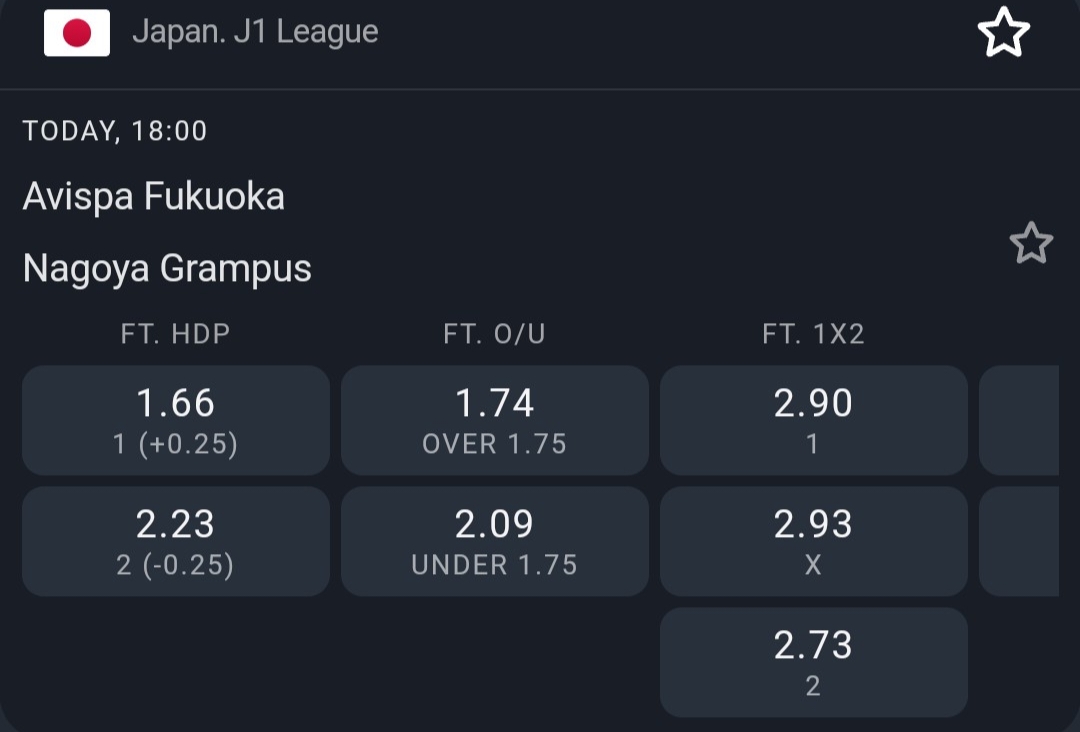The image size is (1080, 732).
Task: Select the FT. O/U market header
Action: pos(495,335)
